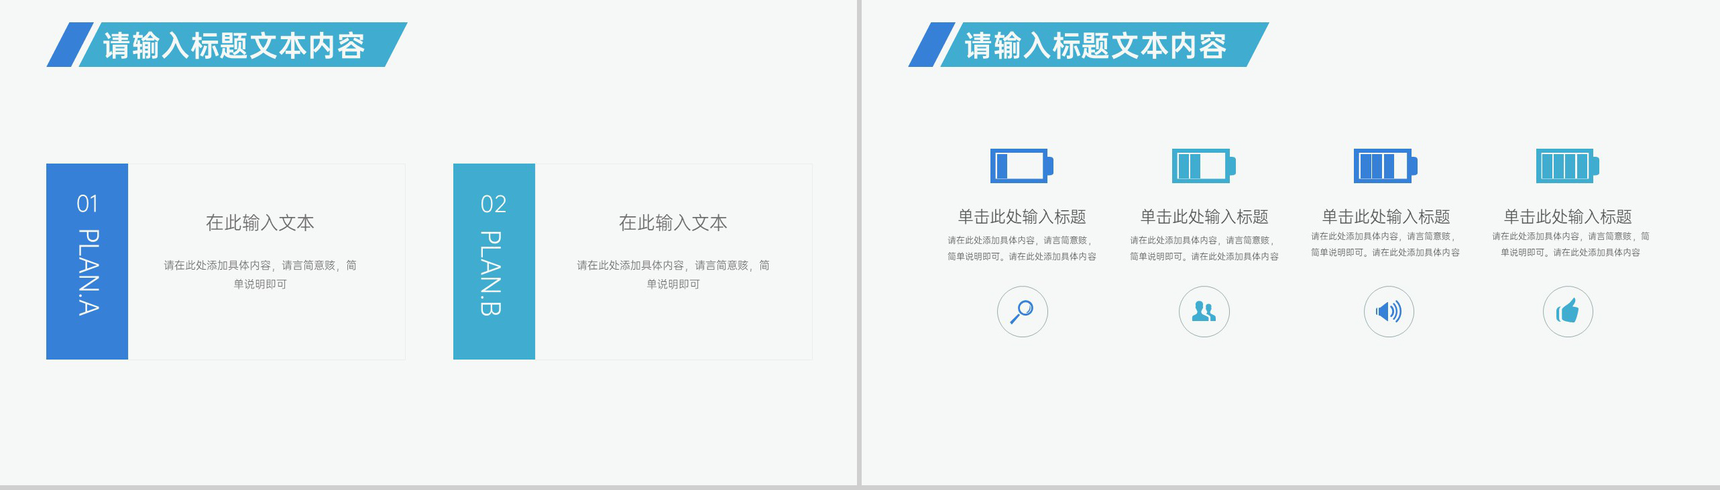The width and height of the screenshot is (1720, 490).
Task: Click the teal 02 PLAN.B block
Action: [494, 261]
